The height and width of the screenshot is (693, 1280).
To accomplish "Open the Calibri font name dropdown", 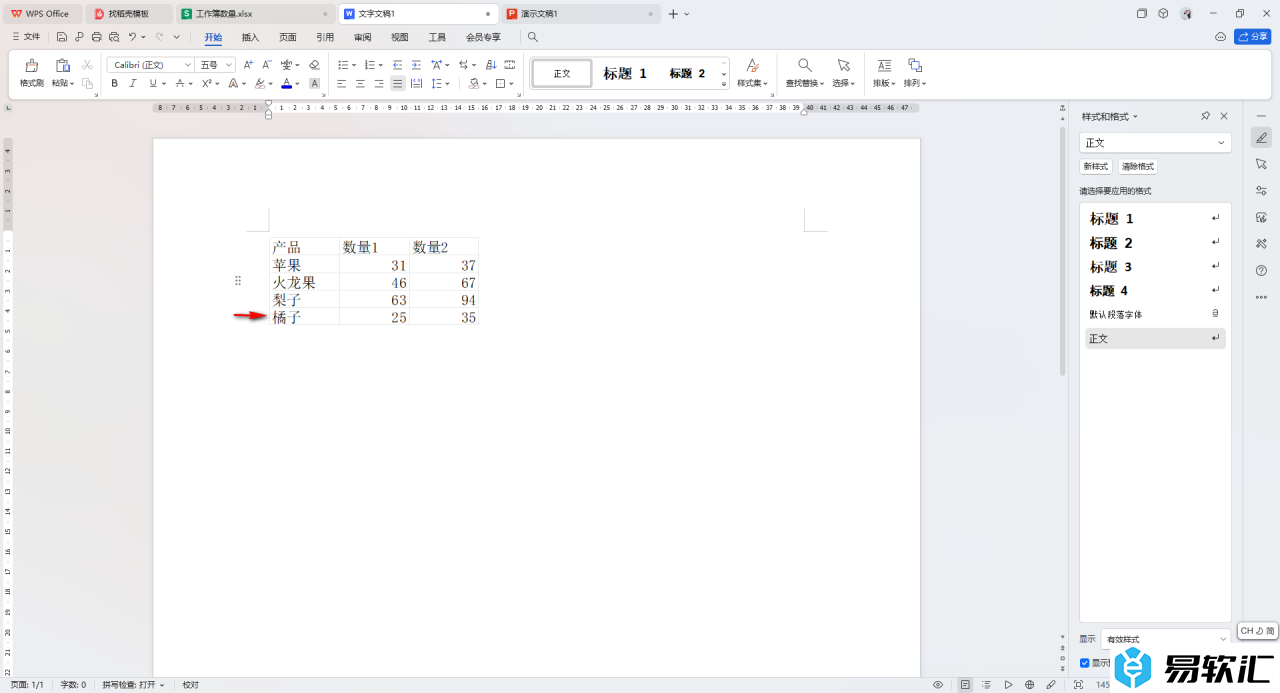I will point(188,65).
